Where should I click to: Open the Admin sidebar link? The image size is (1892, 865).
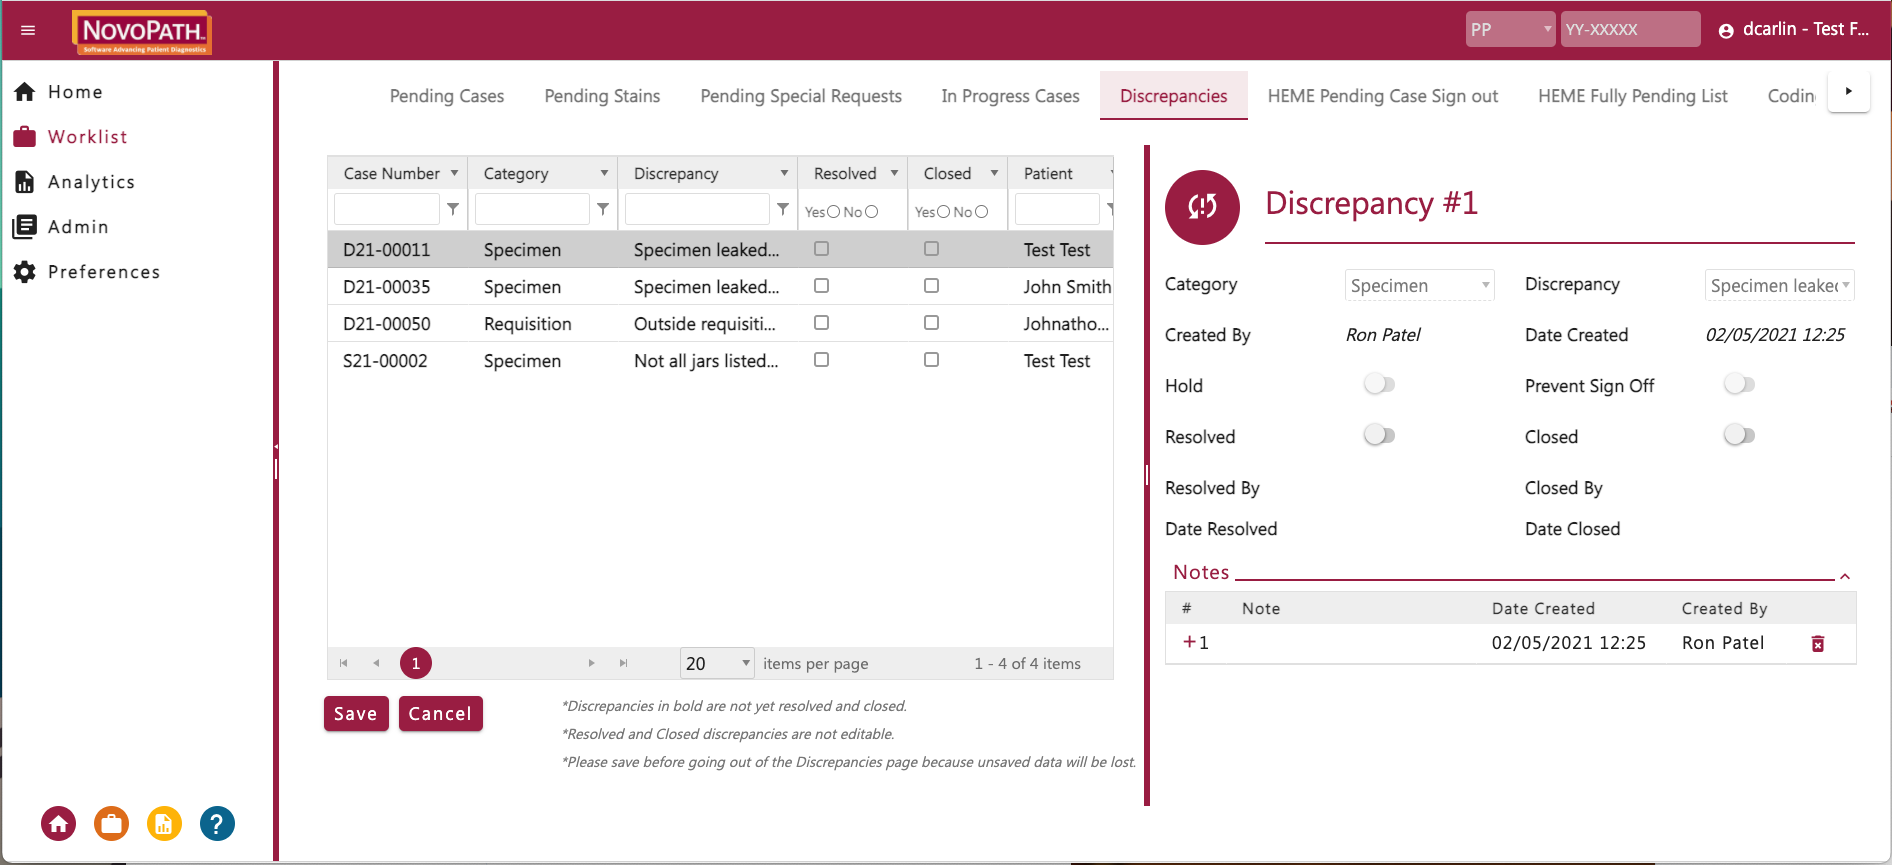pyautogui.click(x=78, y=227)
